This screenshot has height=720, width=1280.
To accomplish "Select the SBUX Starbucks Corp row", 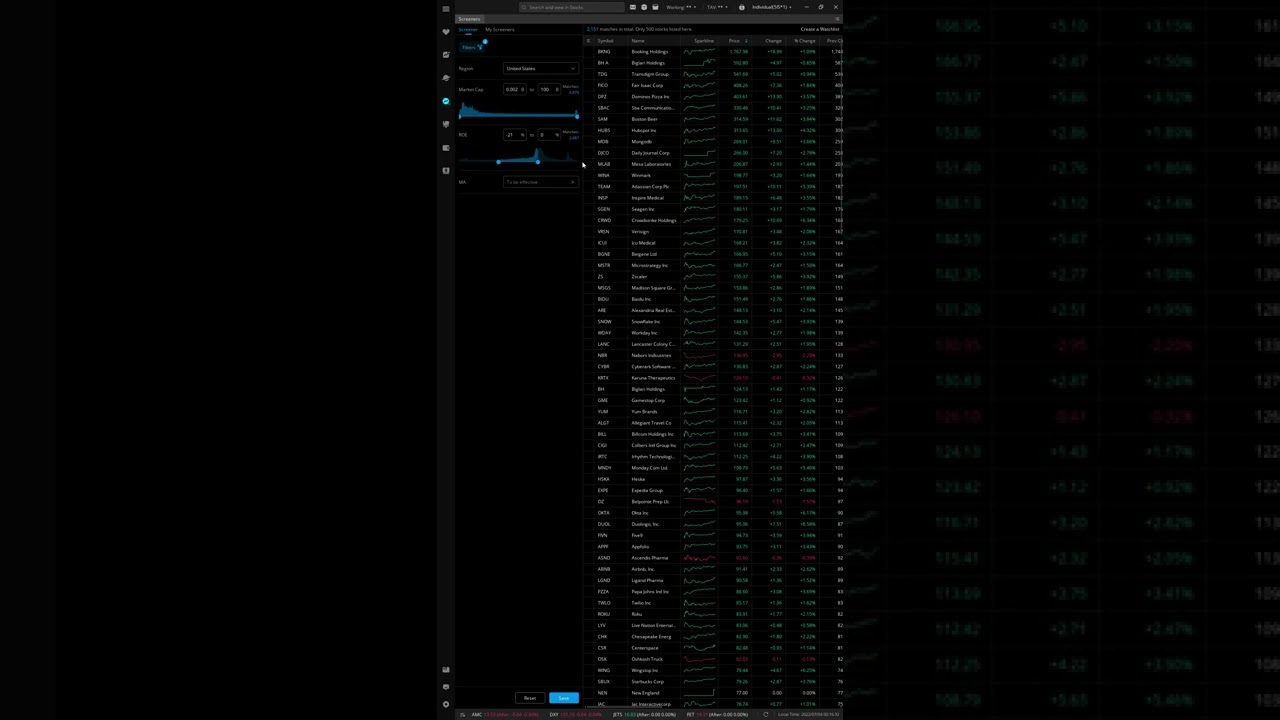I will 713,681.
